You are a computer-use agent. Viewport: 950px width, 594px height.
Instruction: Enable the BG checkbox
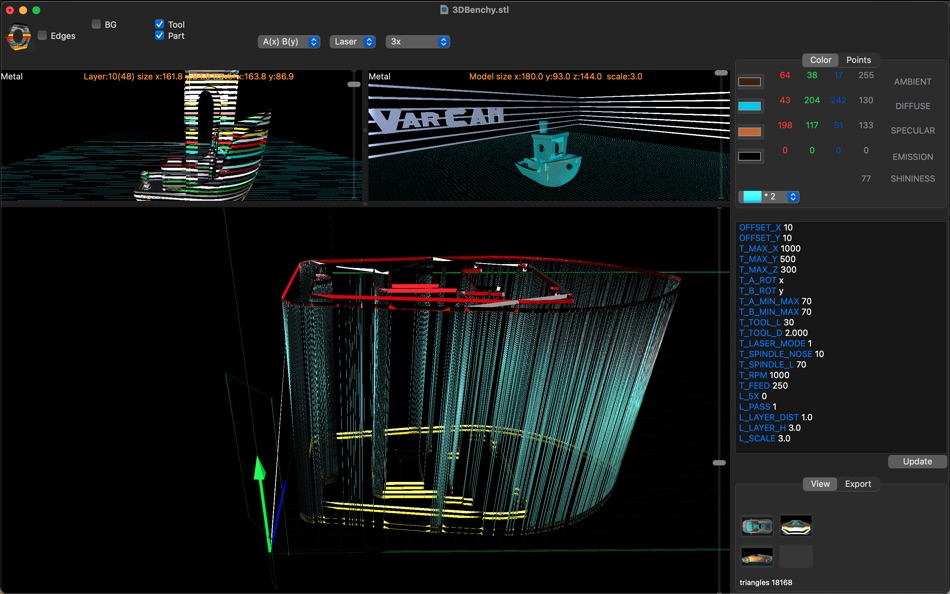coord(96,24)
